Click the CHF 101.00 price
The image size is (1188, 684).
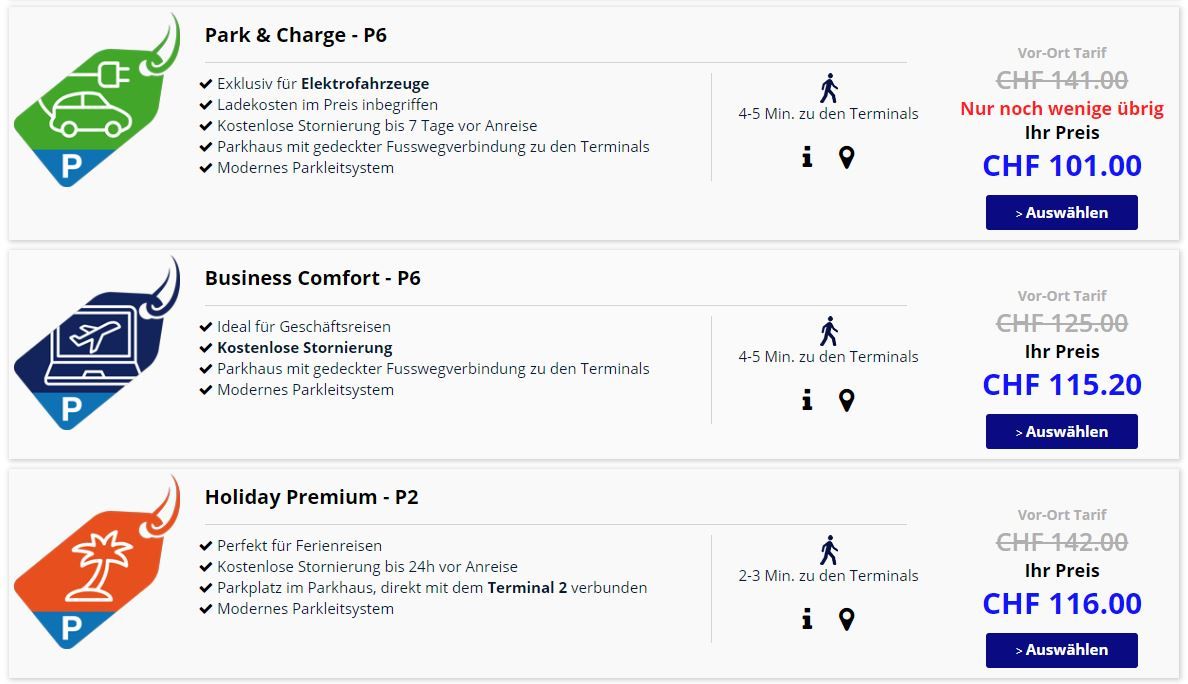point(1061,166)
